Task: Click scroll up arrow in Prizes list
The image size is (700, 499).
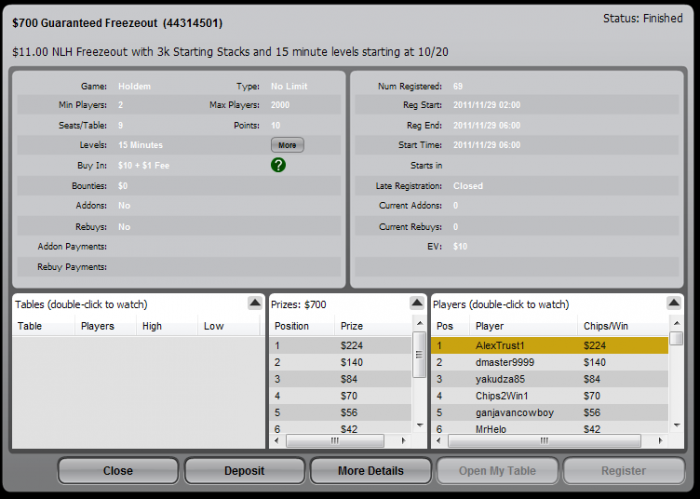Action: (419, 323)
